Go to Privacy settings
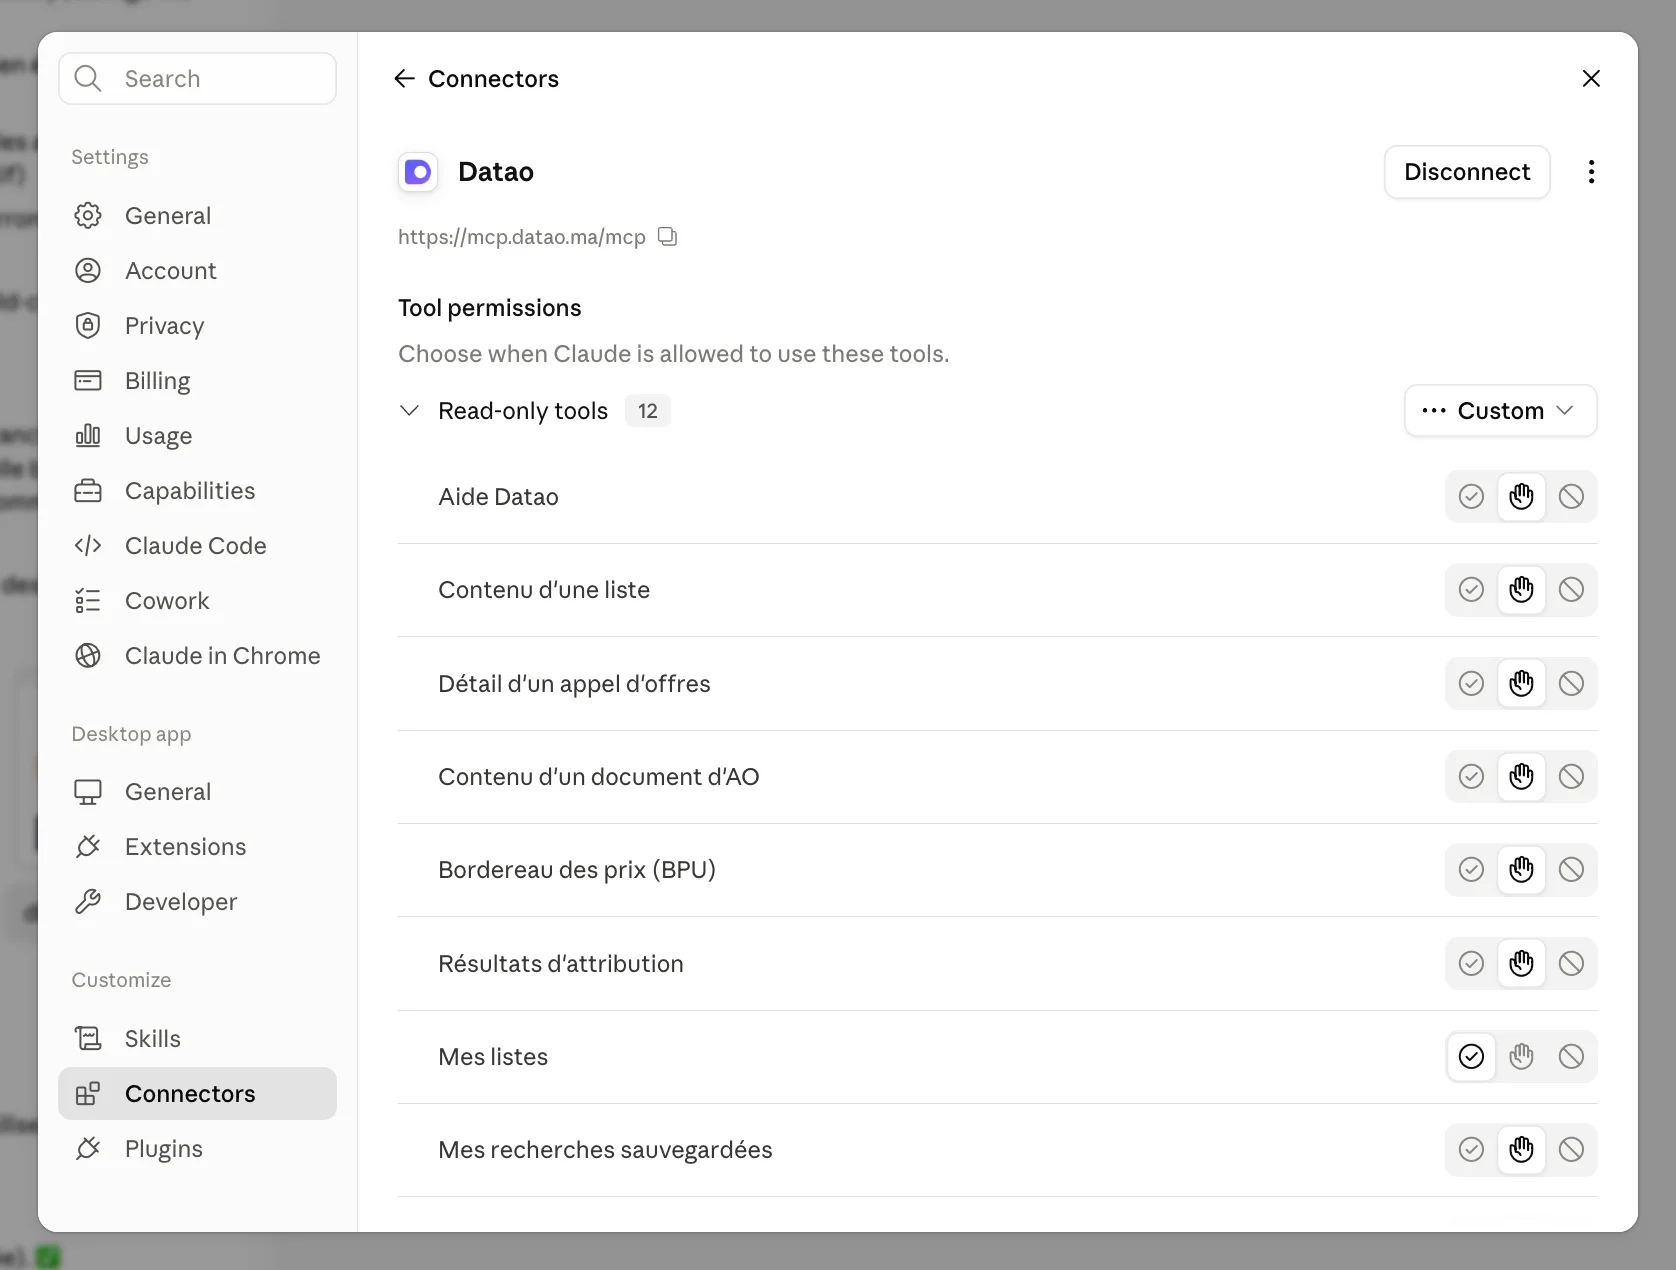The image size is (1676, 1270). 198,326
